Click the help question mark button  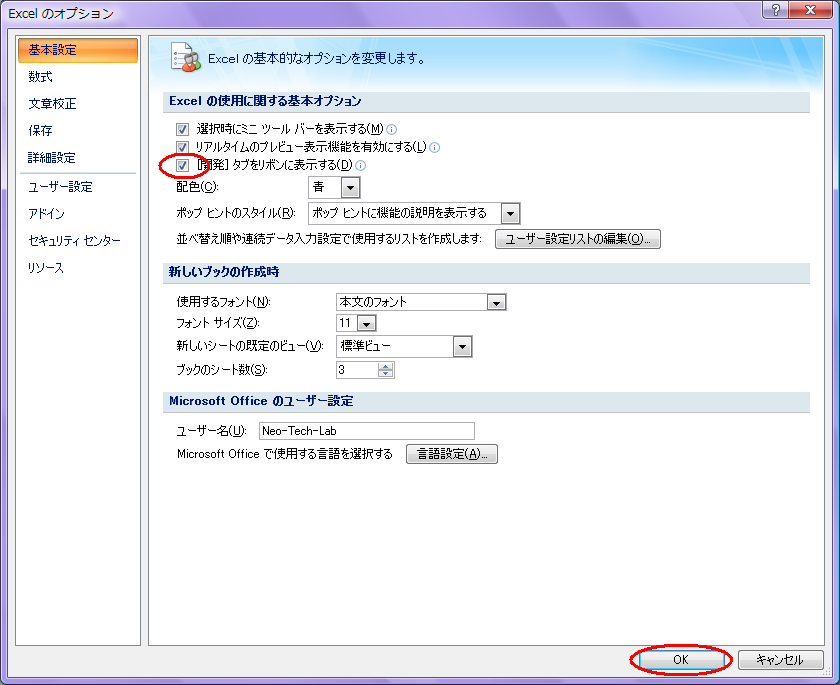[777, 9]
